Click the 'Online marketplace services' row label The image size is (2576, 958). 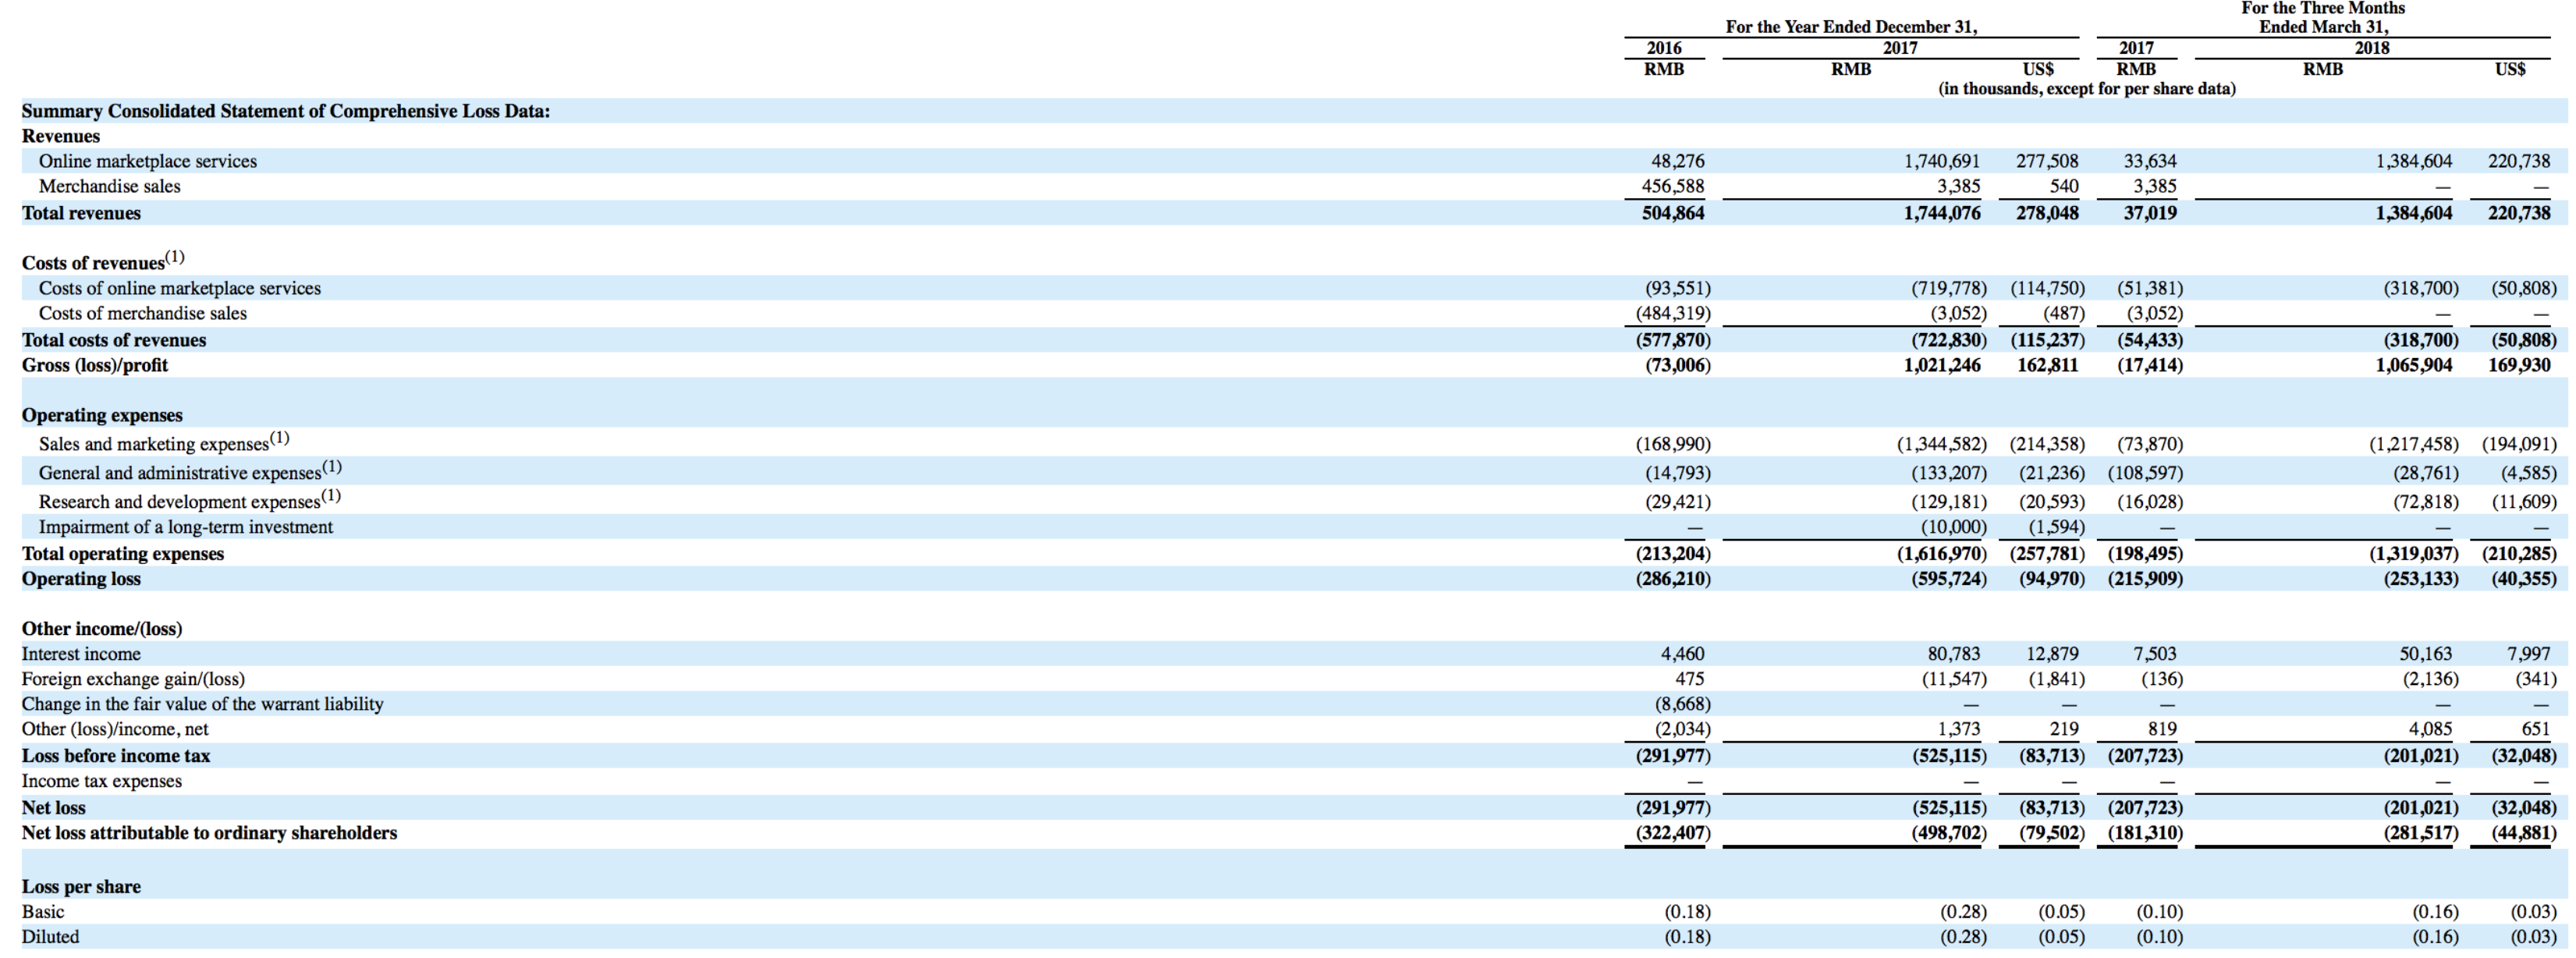(148, 161)
